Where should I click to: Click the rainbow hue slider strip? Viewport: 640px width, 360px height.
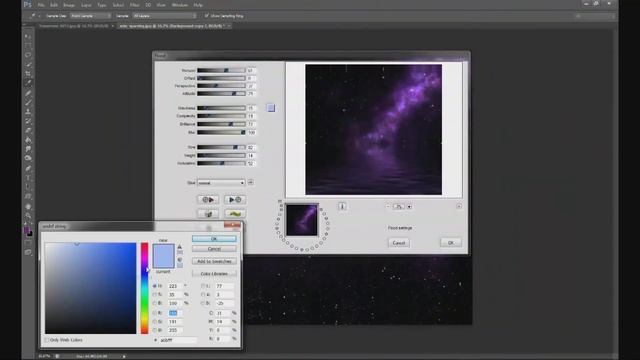coord(144,288)
